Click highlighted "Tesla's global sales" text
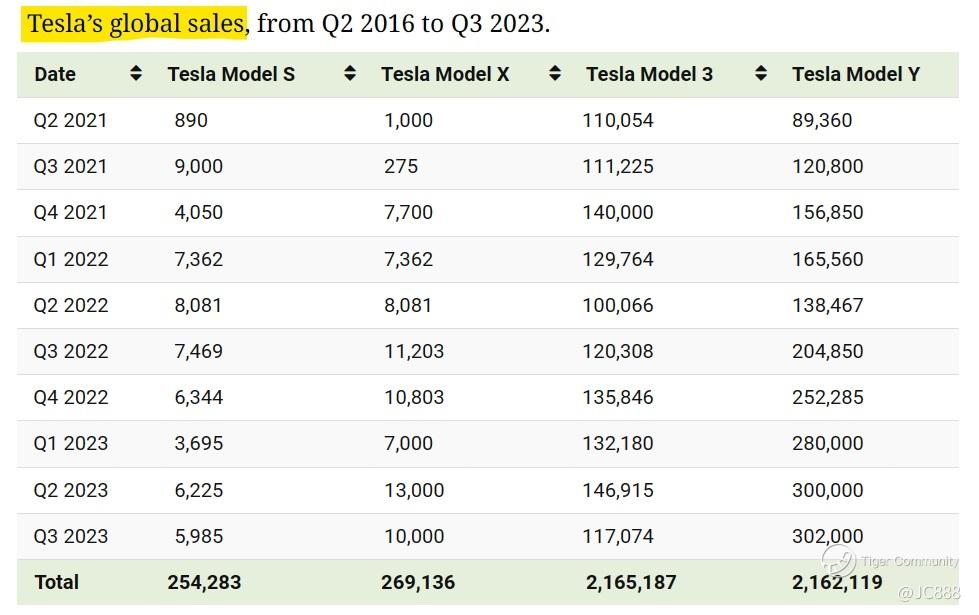This screenshot has width=979, height=615. [x=135, y=24]
